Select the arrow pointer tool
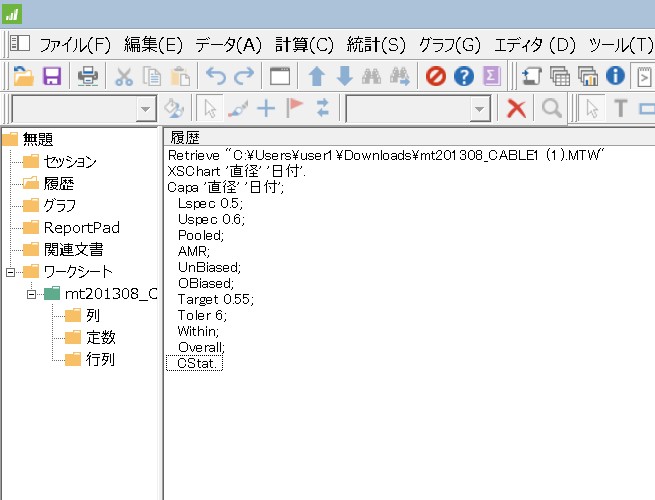Screen dimensions: 655x500 pos(210,108)
